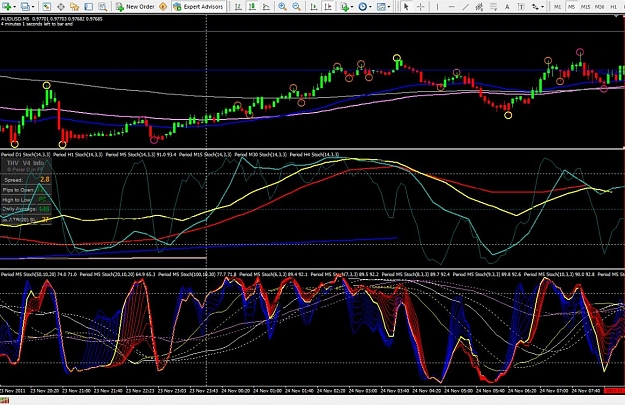Switch to M5 timeframe

[x=571, y=7]
